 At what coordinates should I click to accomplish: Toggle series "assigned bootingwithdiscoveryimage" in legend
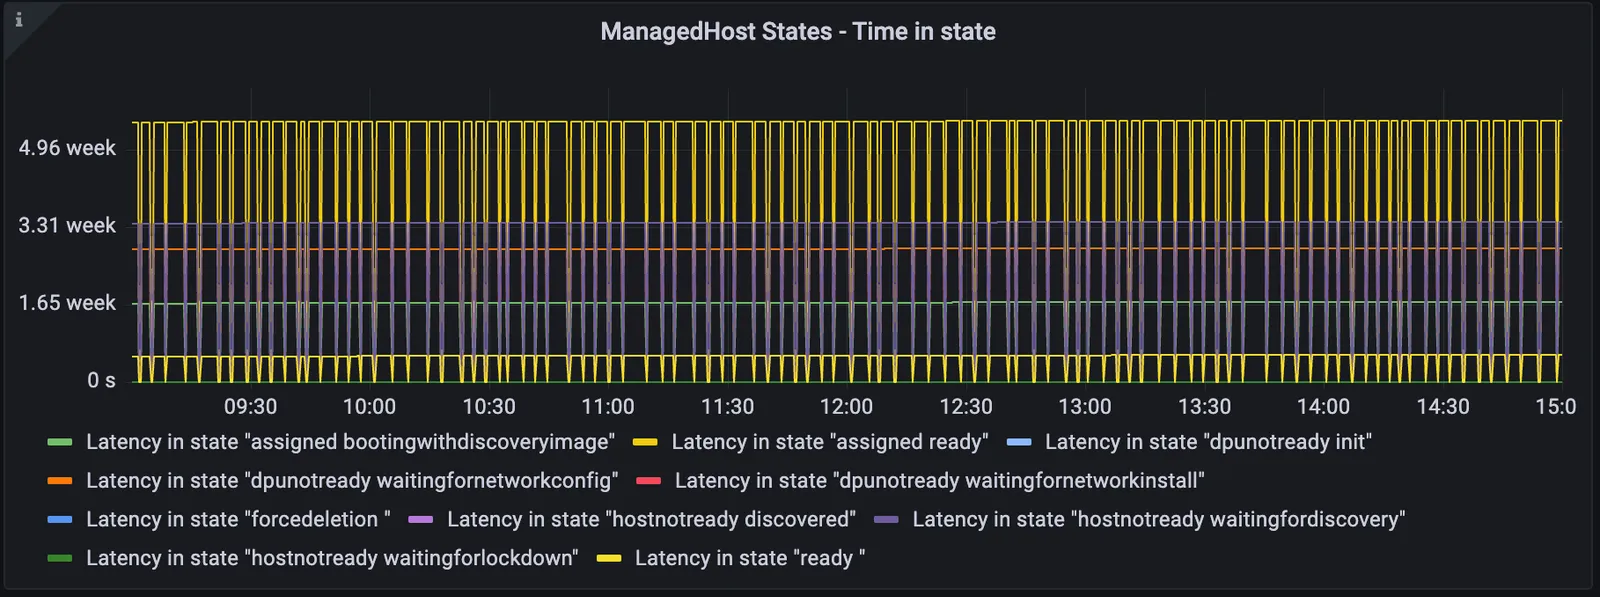pos(350,442)
